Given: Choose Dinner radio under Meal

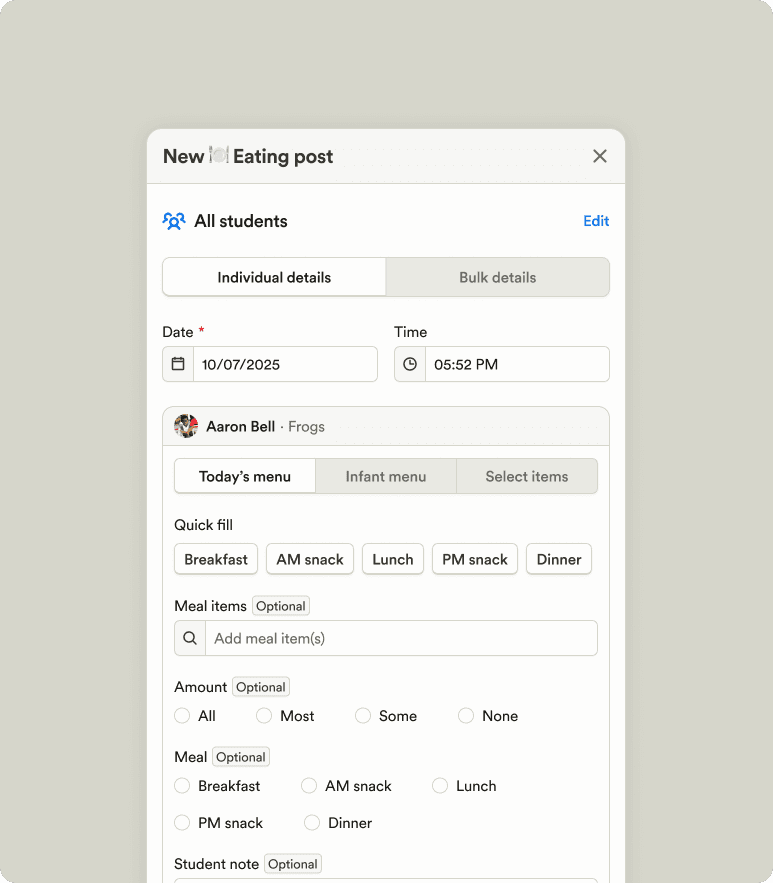Looking at the screenshot, I should click(x=312, y=823).
